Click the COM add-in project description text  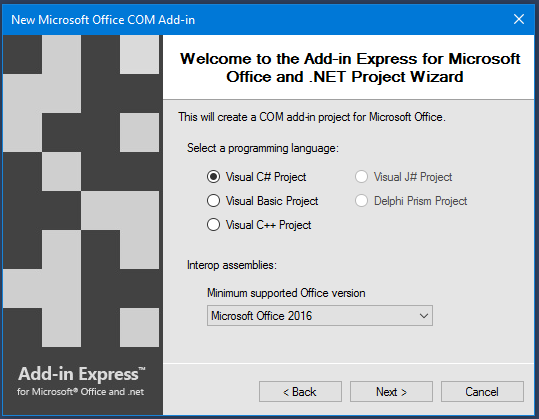312,117
